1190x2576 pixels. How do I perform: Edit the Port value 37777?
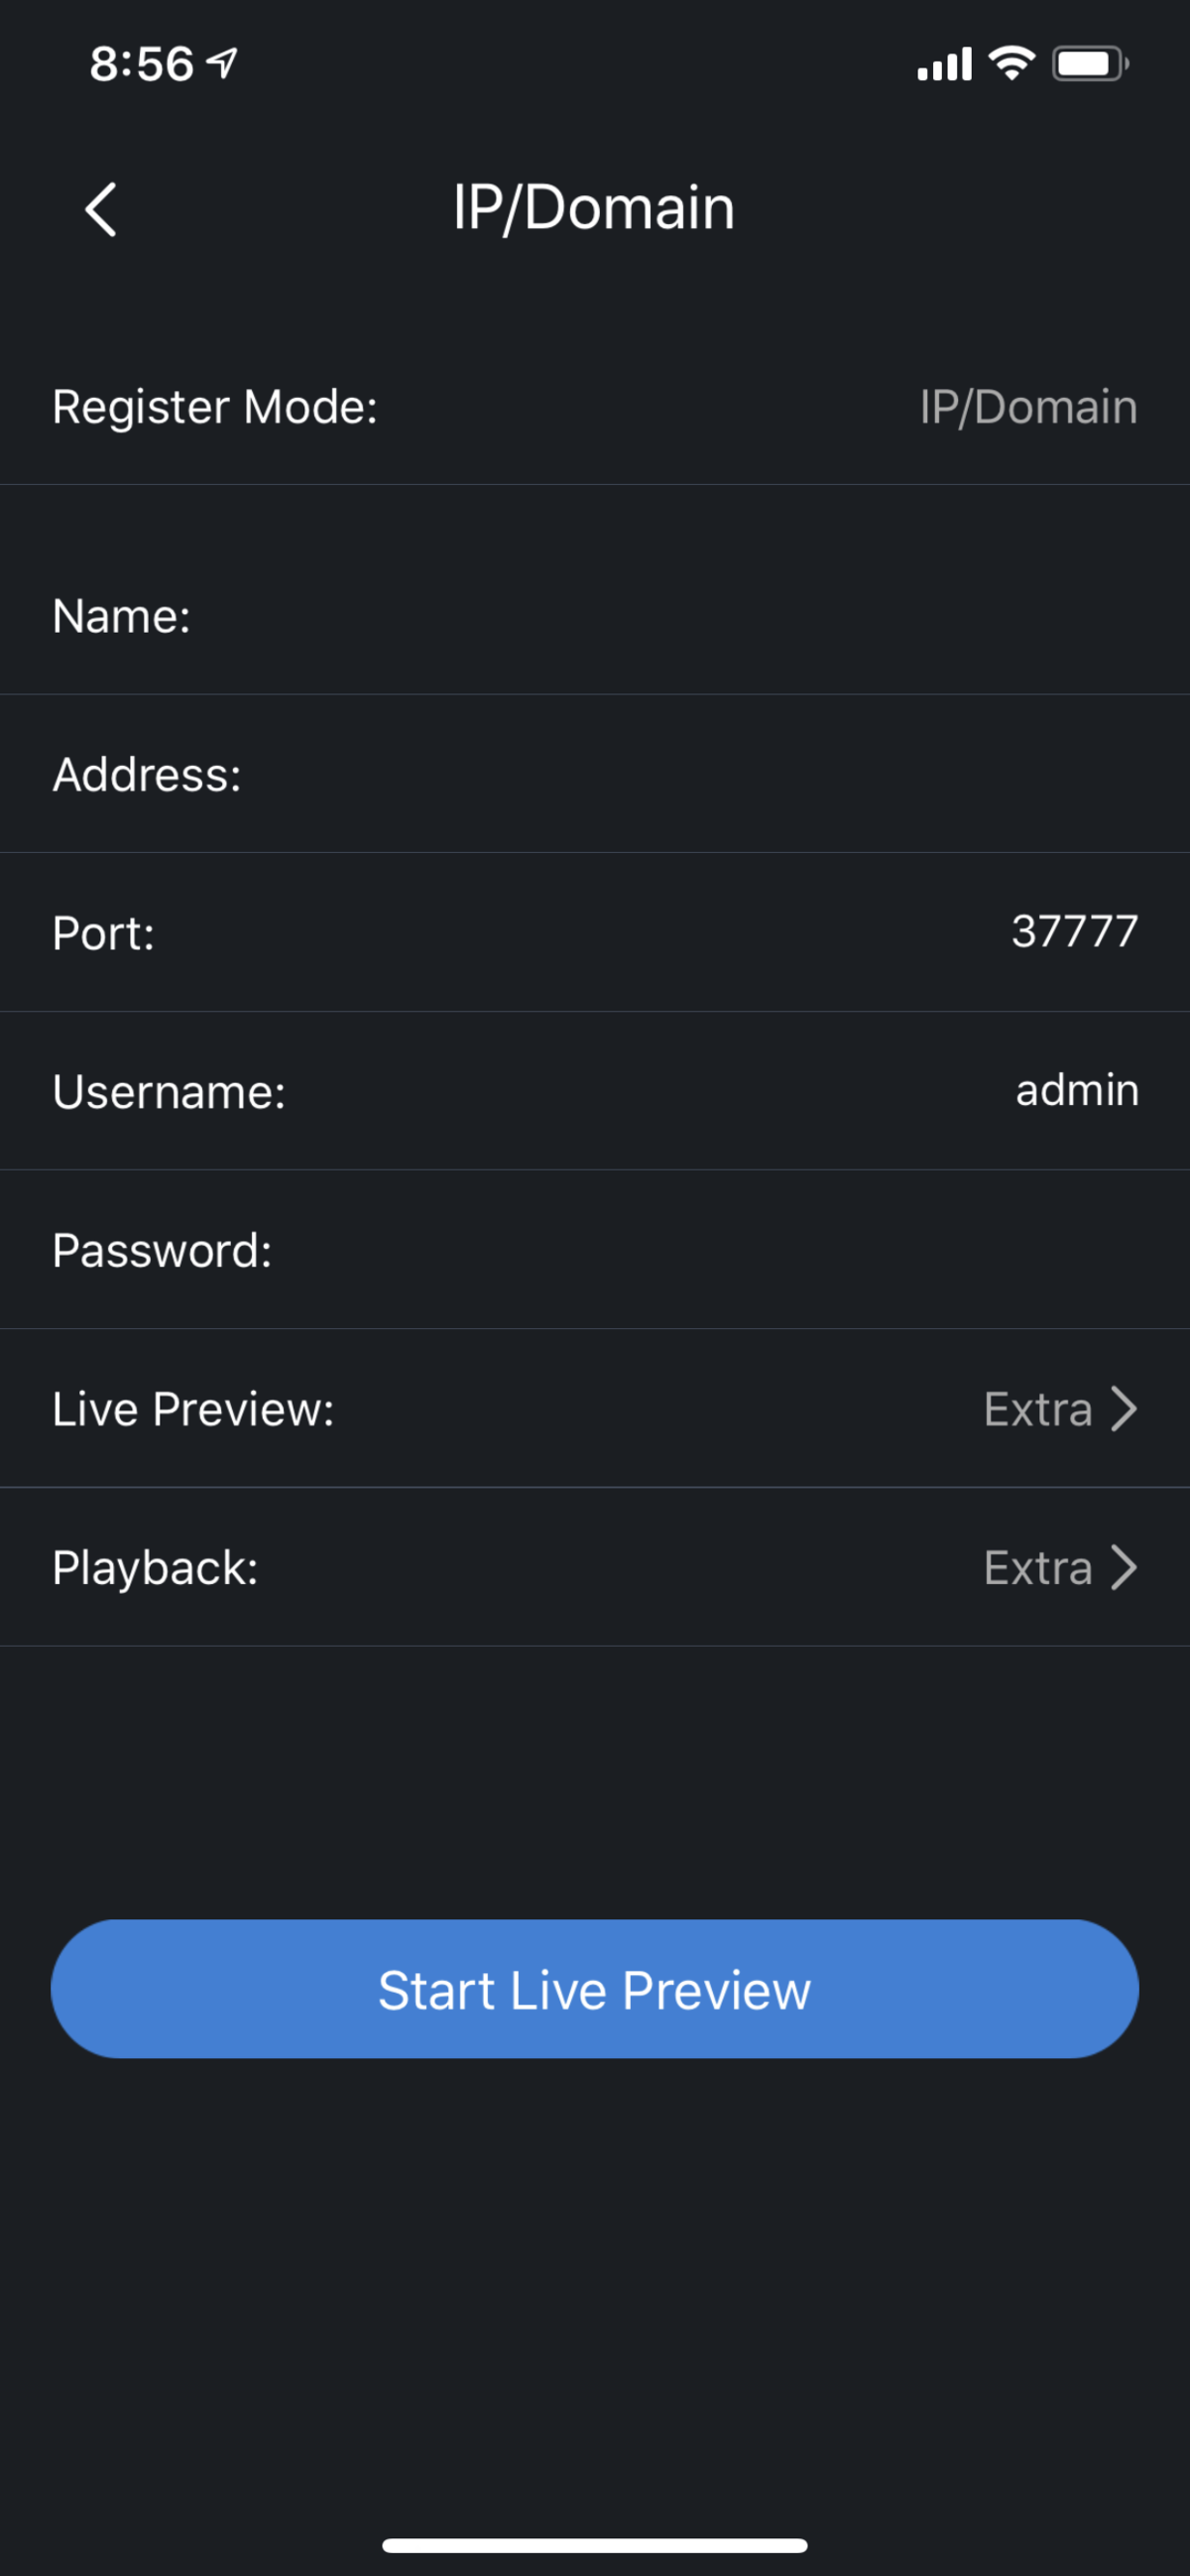coord(1074,932)
